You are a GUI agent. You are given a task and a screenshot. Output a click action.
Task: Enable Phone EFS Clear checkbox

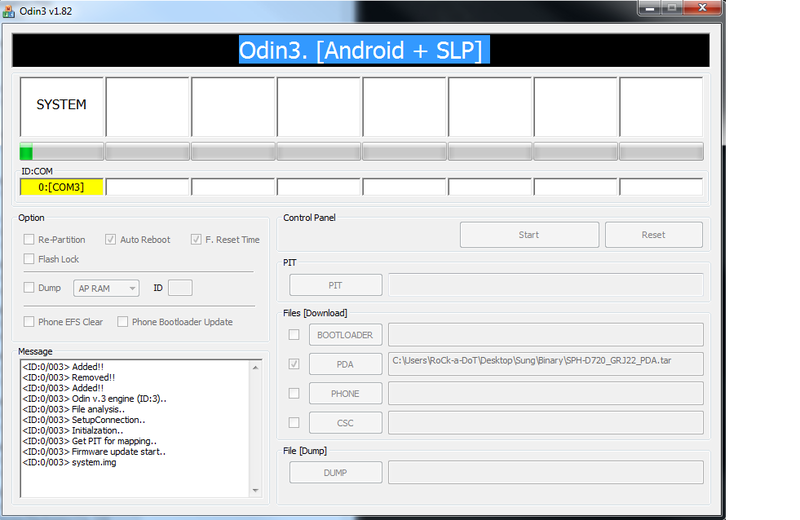click(x=29, y=322)
